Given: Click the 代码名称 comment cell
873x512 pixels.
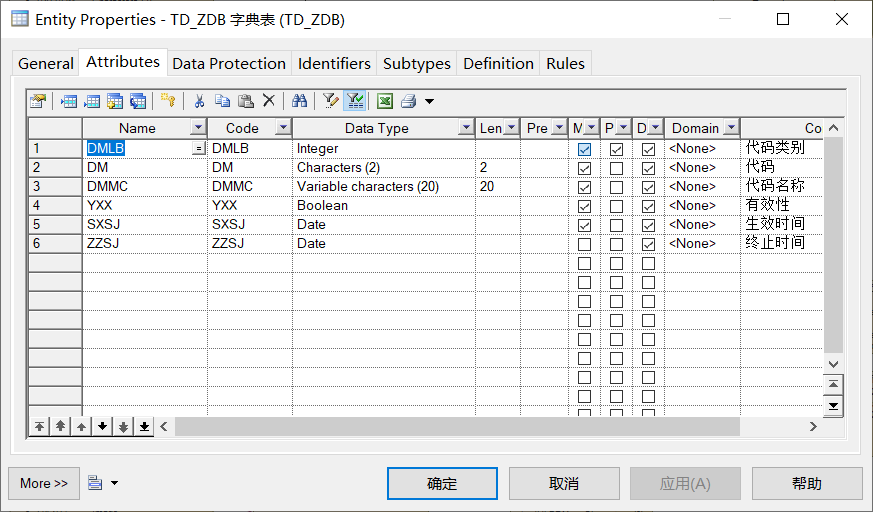Looking at the screenshot, I should pos(782,186).
